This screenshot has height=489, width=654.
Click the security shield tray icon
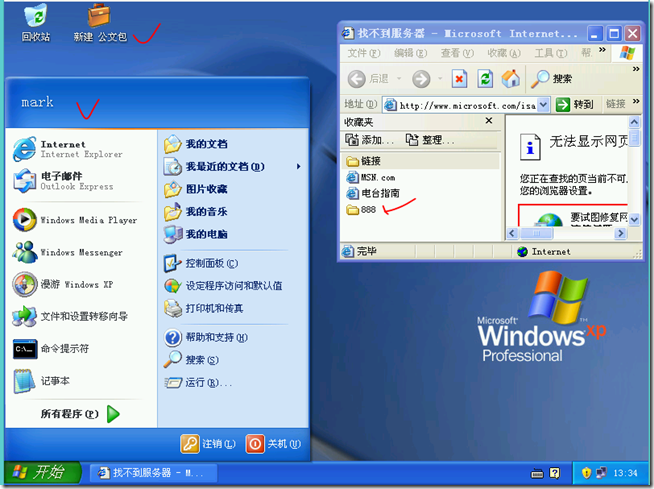(x=586, y=473)
